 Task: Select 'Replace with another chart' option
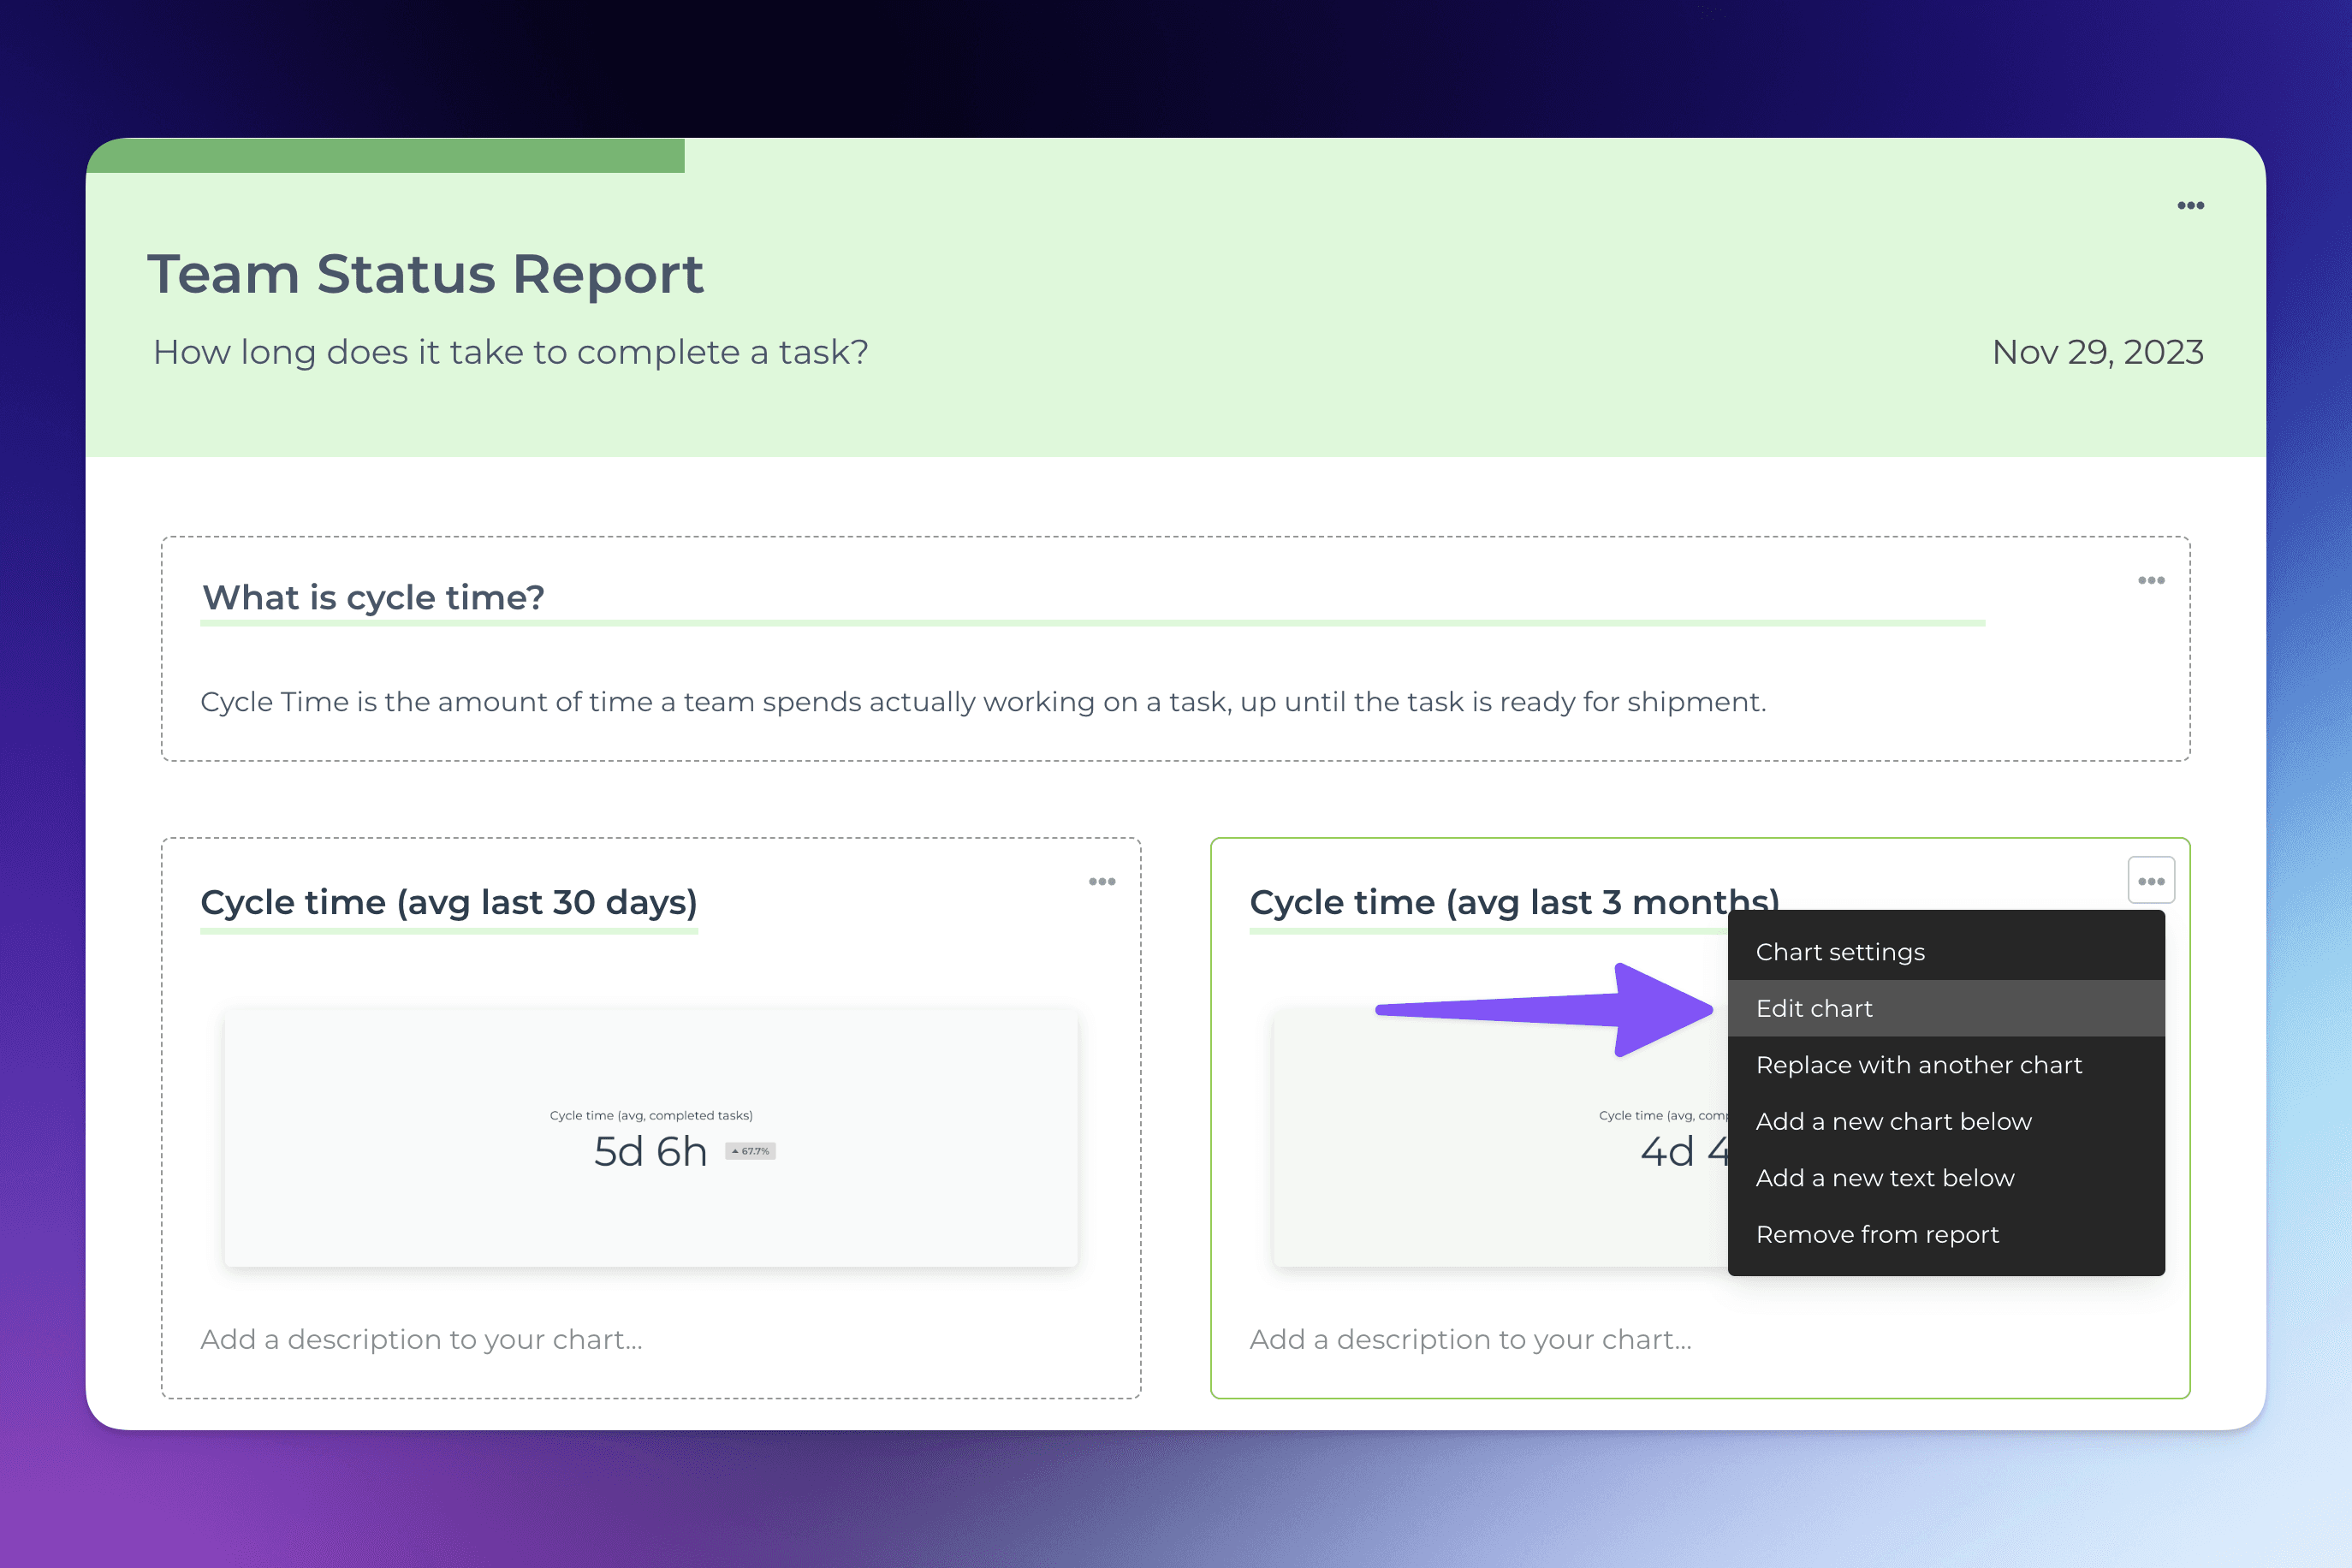pyautogui.click(x=1918, y=1065)
